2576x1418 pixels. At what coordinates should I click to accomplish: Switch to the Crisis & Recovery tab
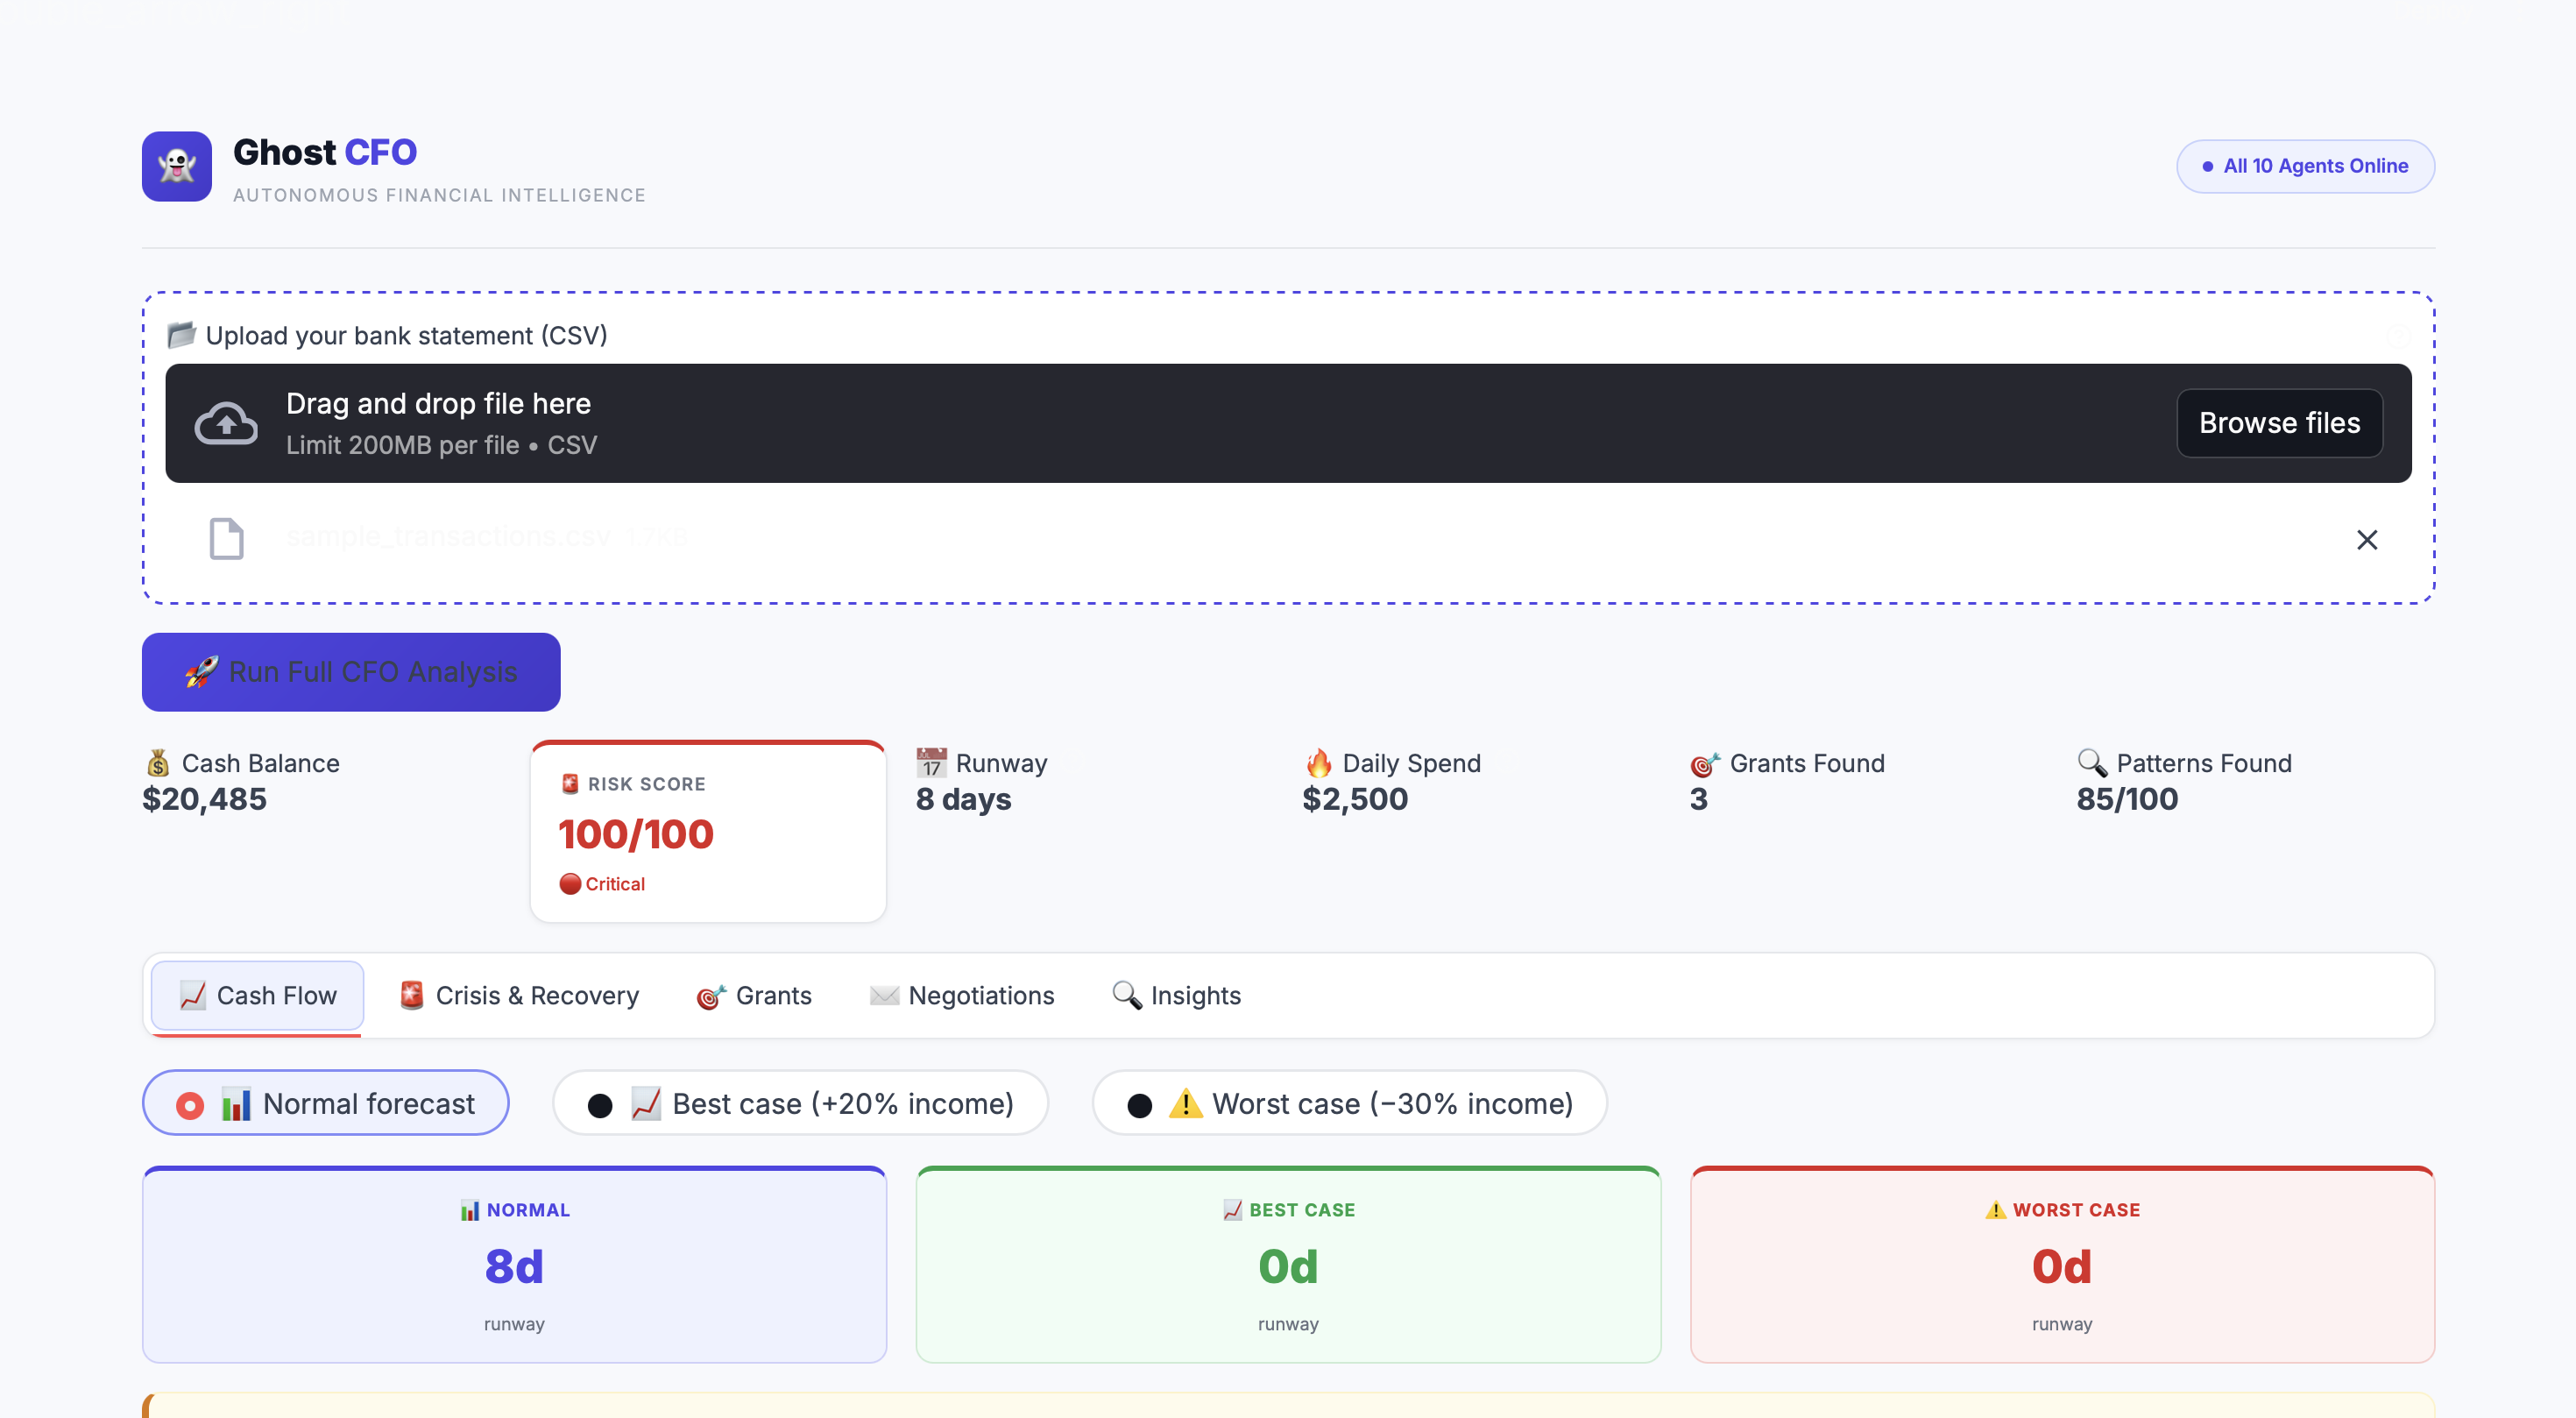click(518, 995)
